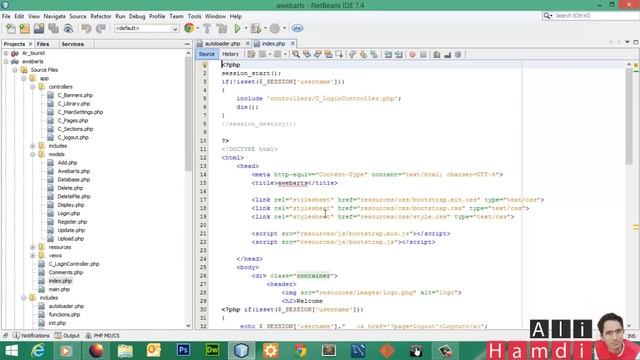This screenshot has height=360, width=640.
Task: Collapse the controllers folder
Action: [33, 87]
